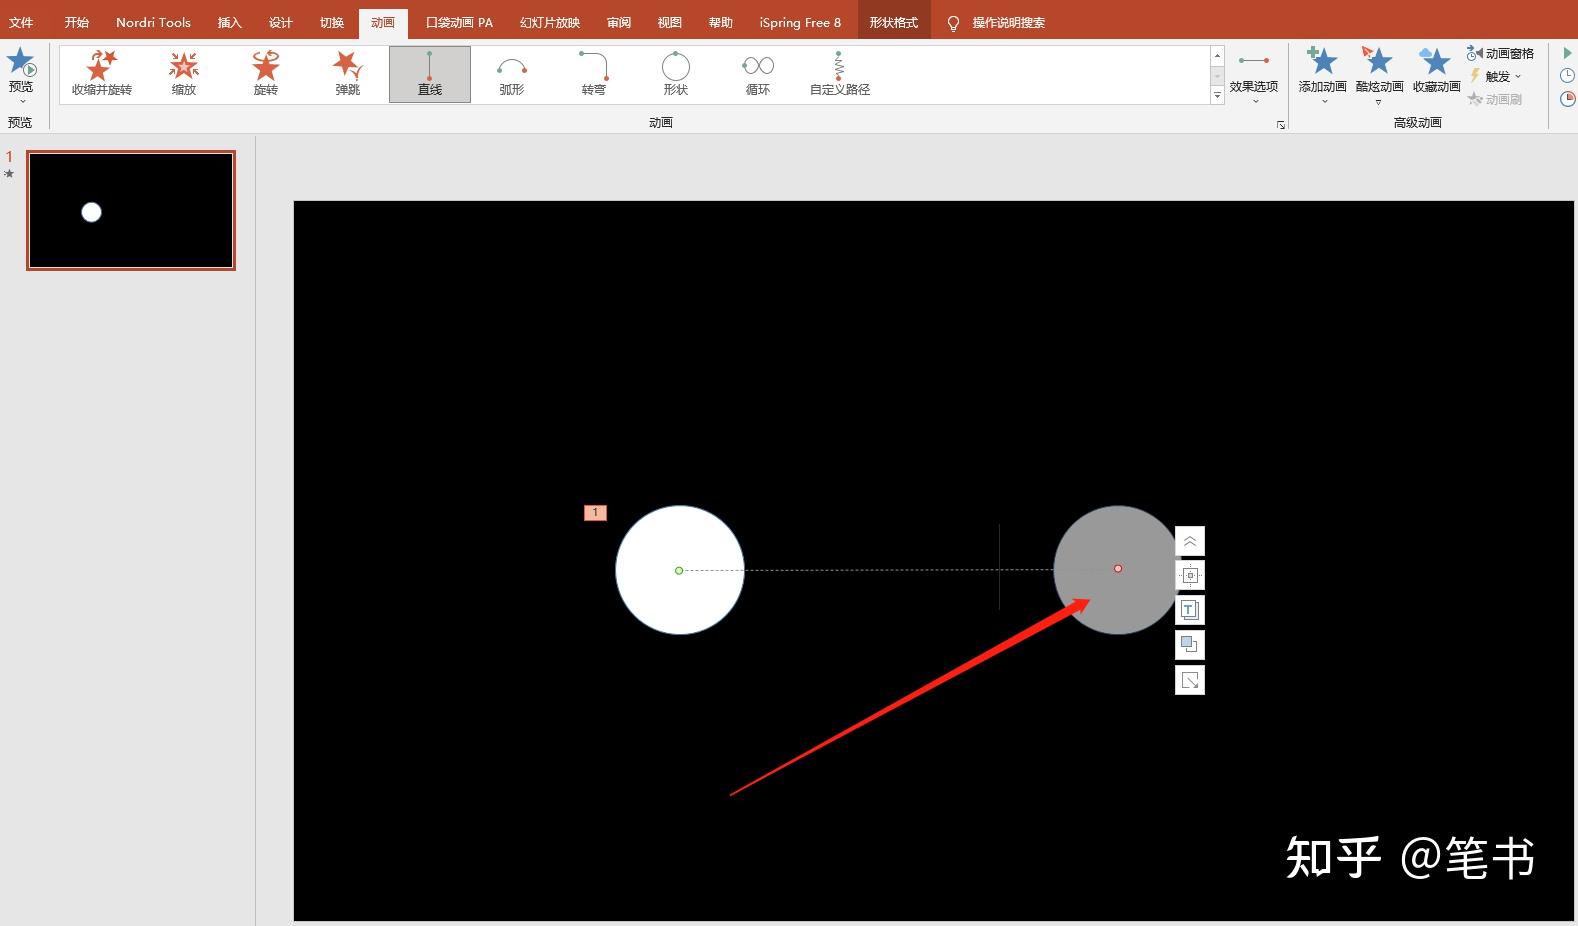The width and height of the screenshot is (1578, 926).
Task: Click the animation star marker beside slide 1
Action: [x=9, y=174]
